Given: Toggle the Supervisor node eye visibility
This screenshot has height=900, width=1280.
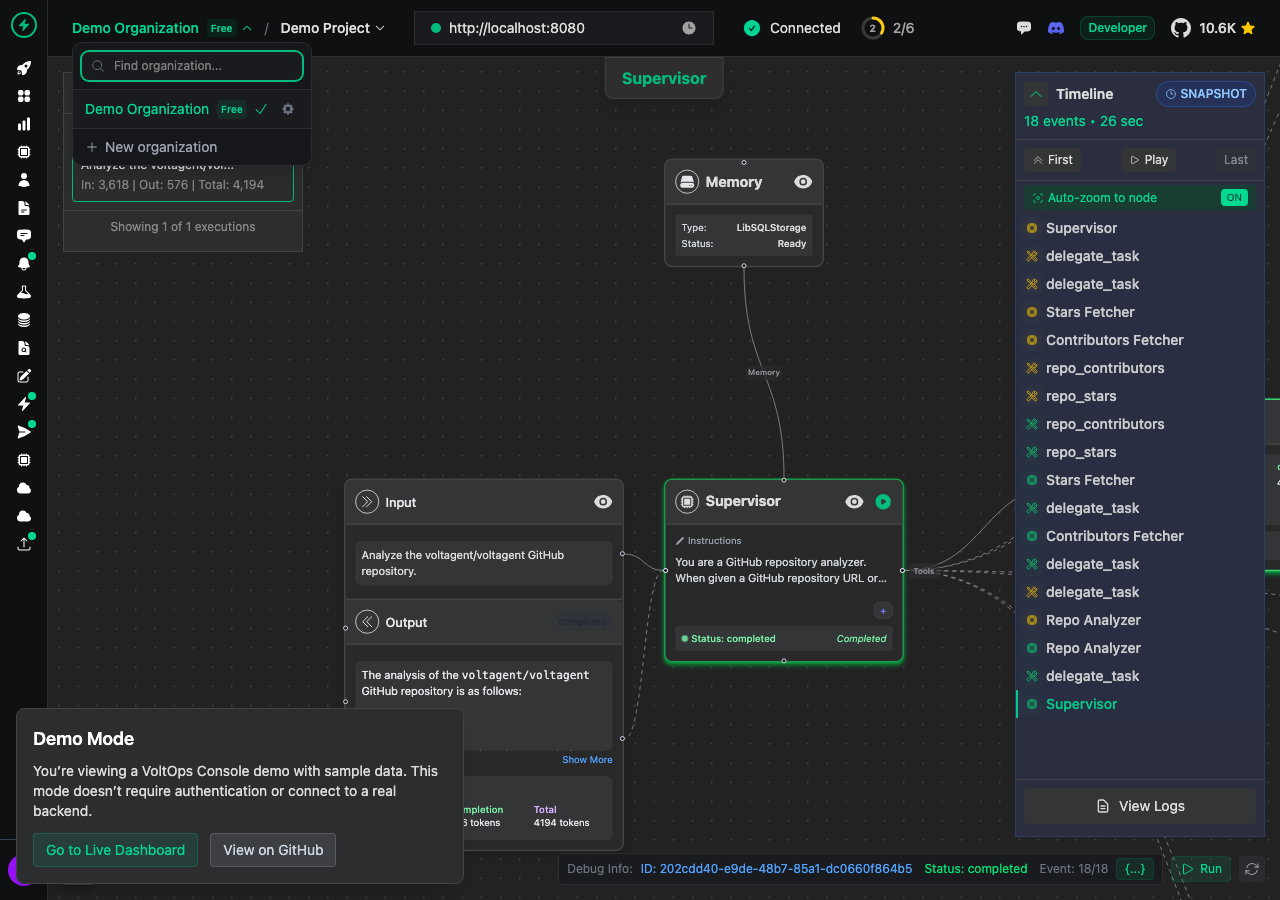Looking at the screenshot, I should 854,502.
